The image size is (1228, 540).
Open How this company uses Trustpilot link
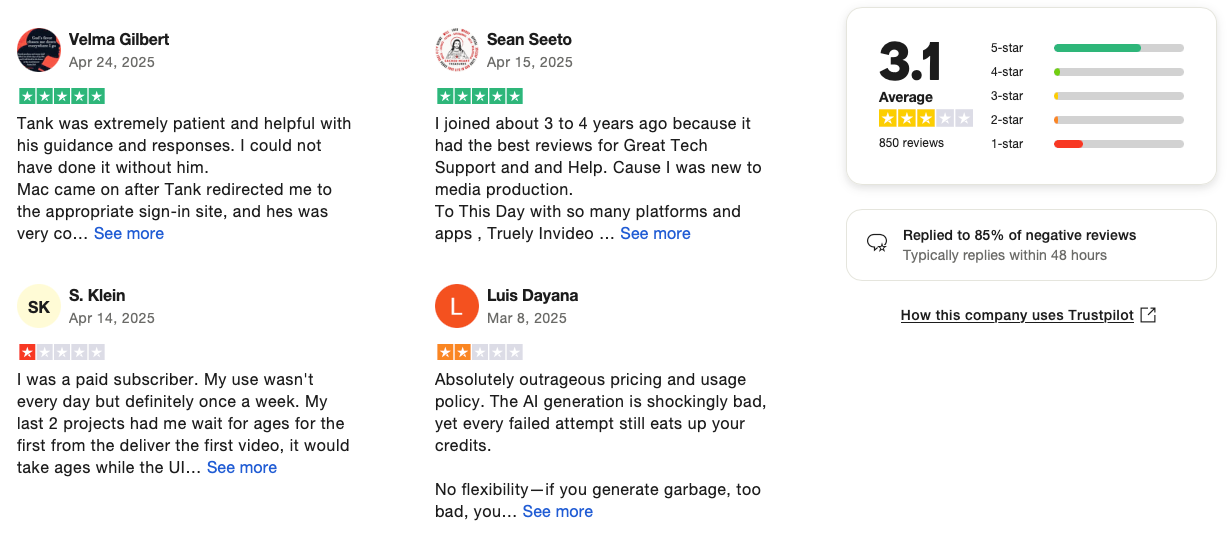pos(1017,315)
